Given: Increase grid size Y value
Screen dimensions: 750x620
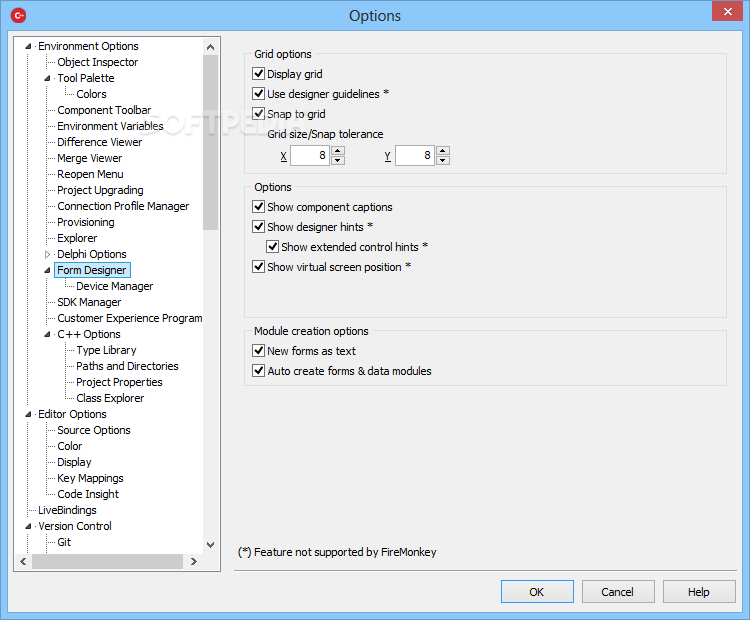Looking at the screenshot, I should click(443, 151).
